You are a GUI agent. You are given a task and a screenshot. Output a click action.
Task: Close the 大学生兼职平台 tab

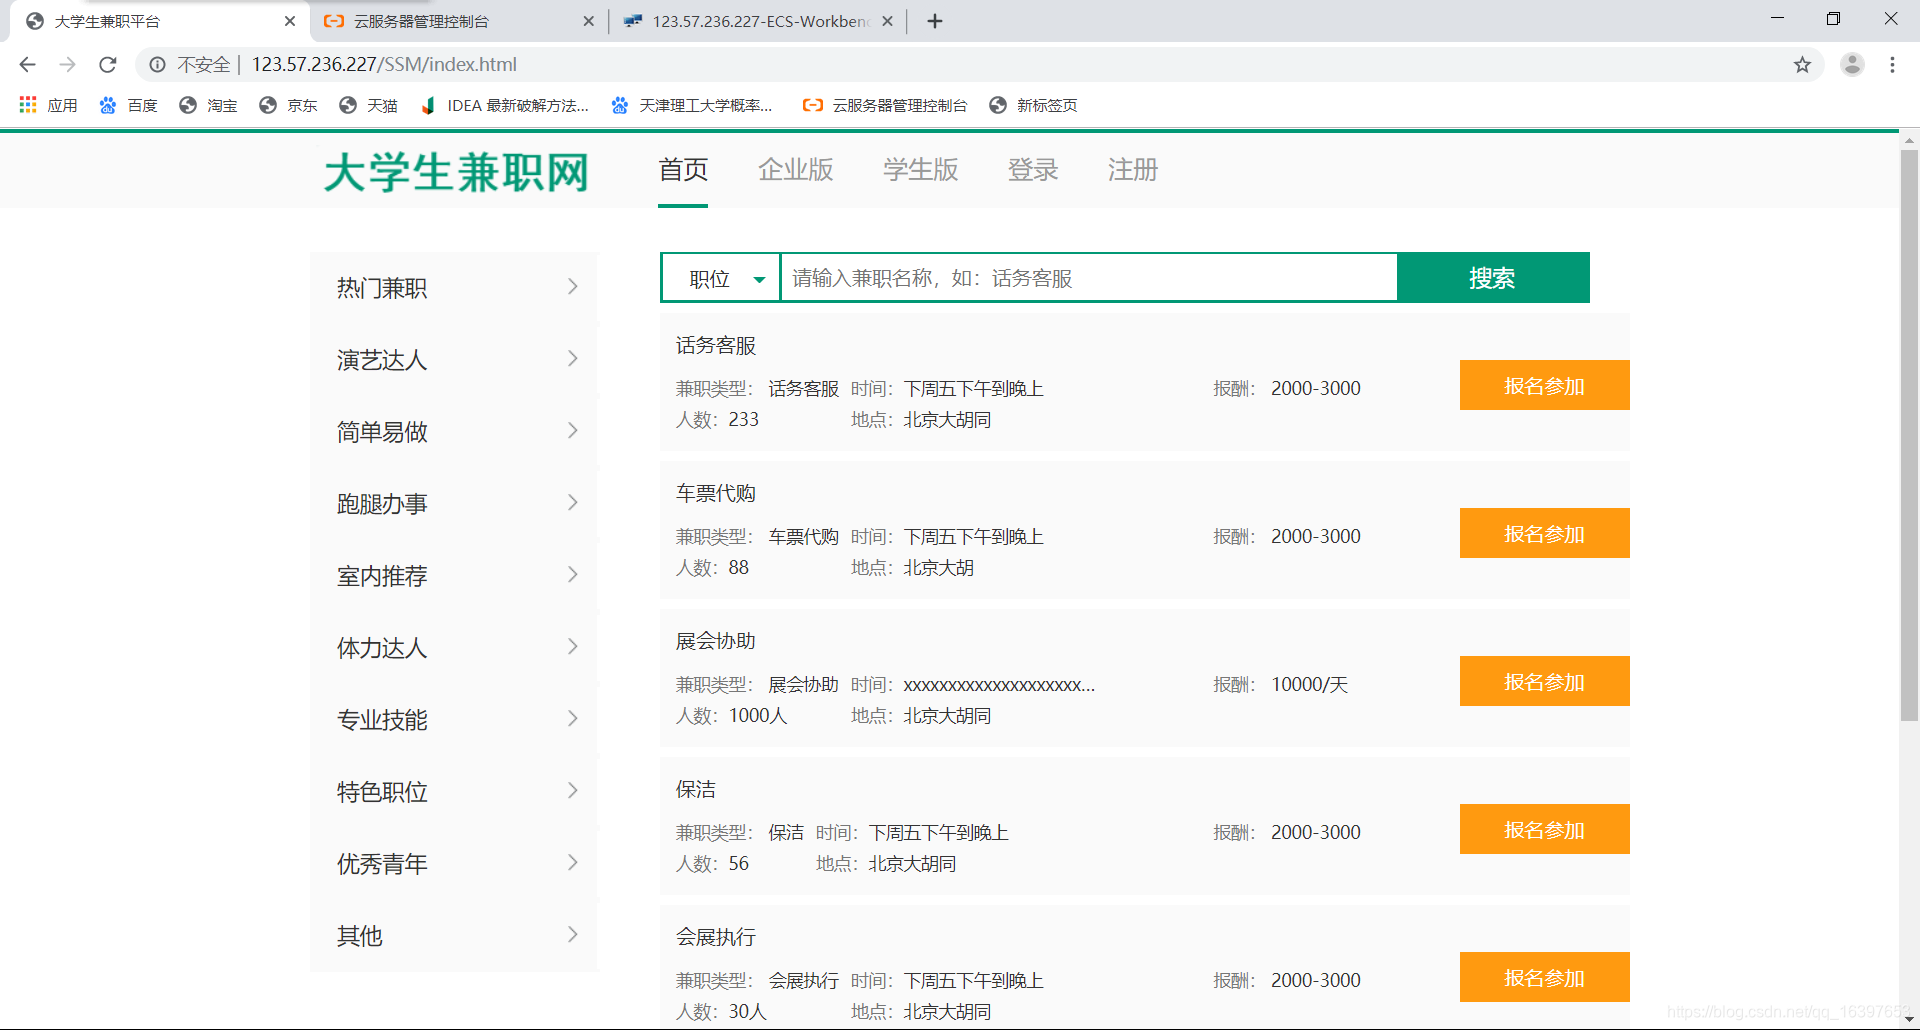290,21
